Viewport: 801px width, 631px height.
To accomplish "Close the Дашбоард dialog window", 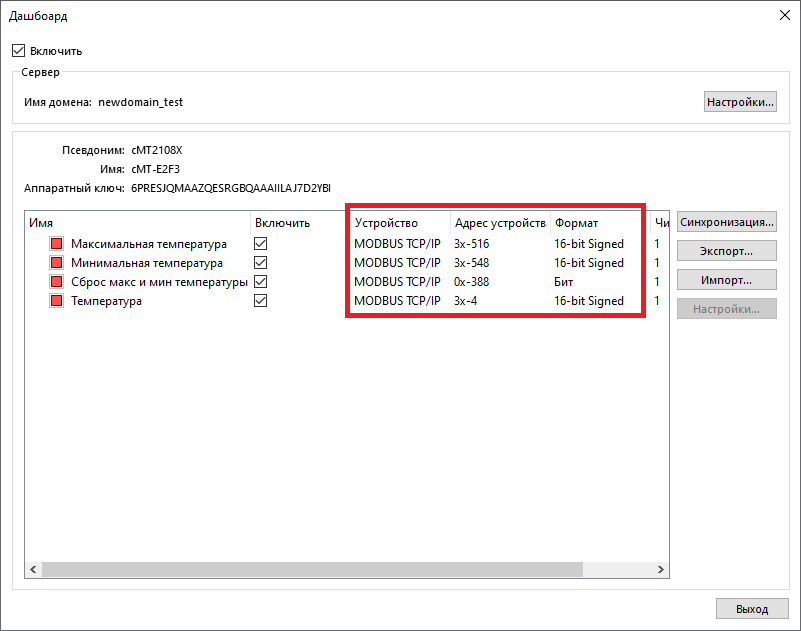I will pyautogui.click(x=783, y=15).
